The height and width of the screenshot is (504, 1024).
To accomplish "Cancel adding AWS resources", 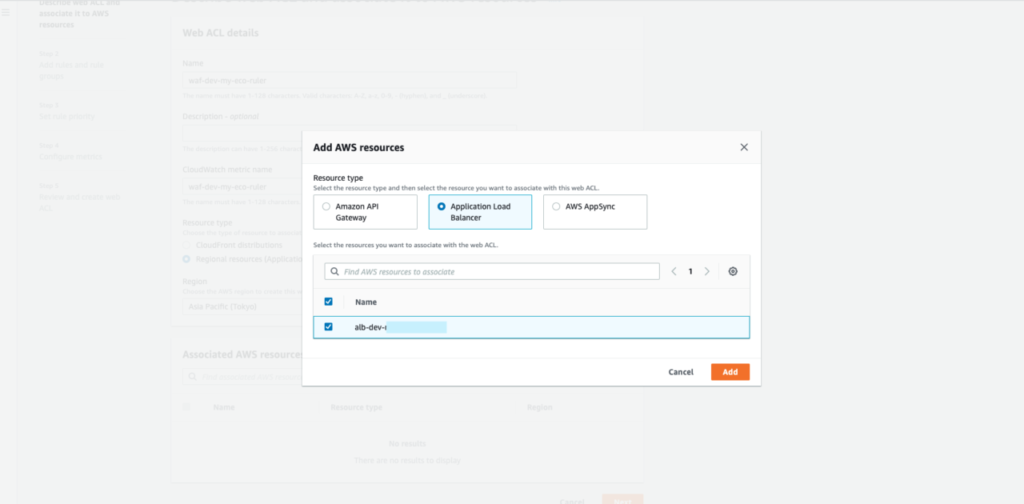I will (x=680, y=372).
